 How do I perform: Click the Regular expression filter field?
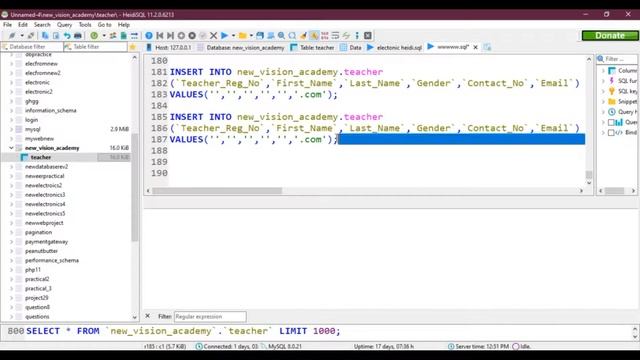(210, 316)
